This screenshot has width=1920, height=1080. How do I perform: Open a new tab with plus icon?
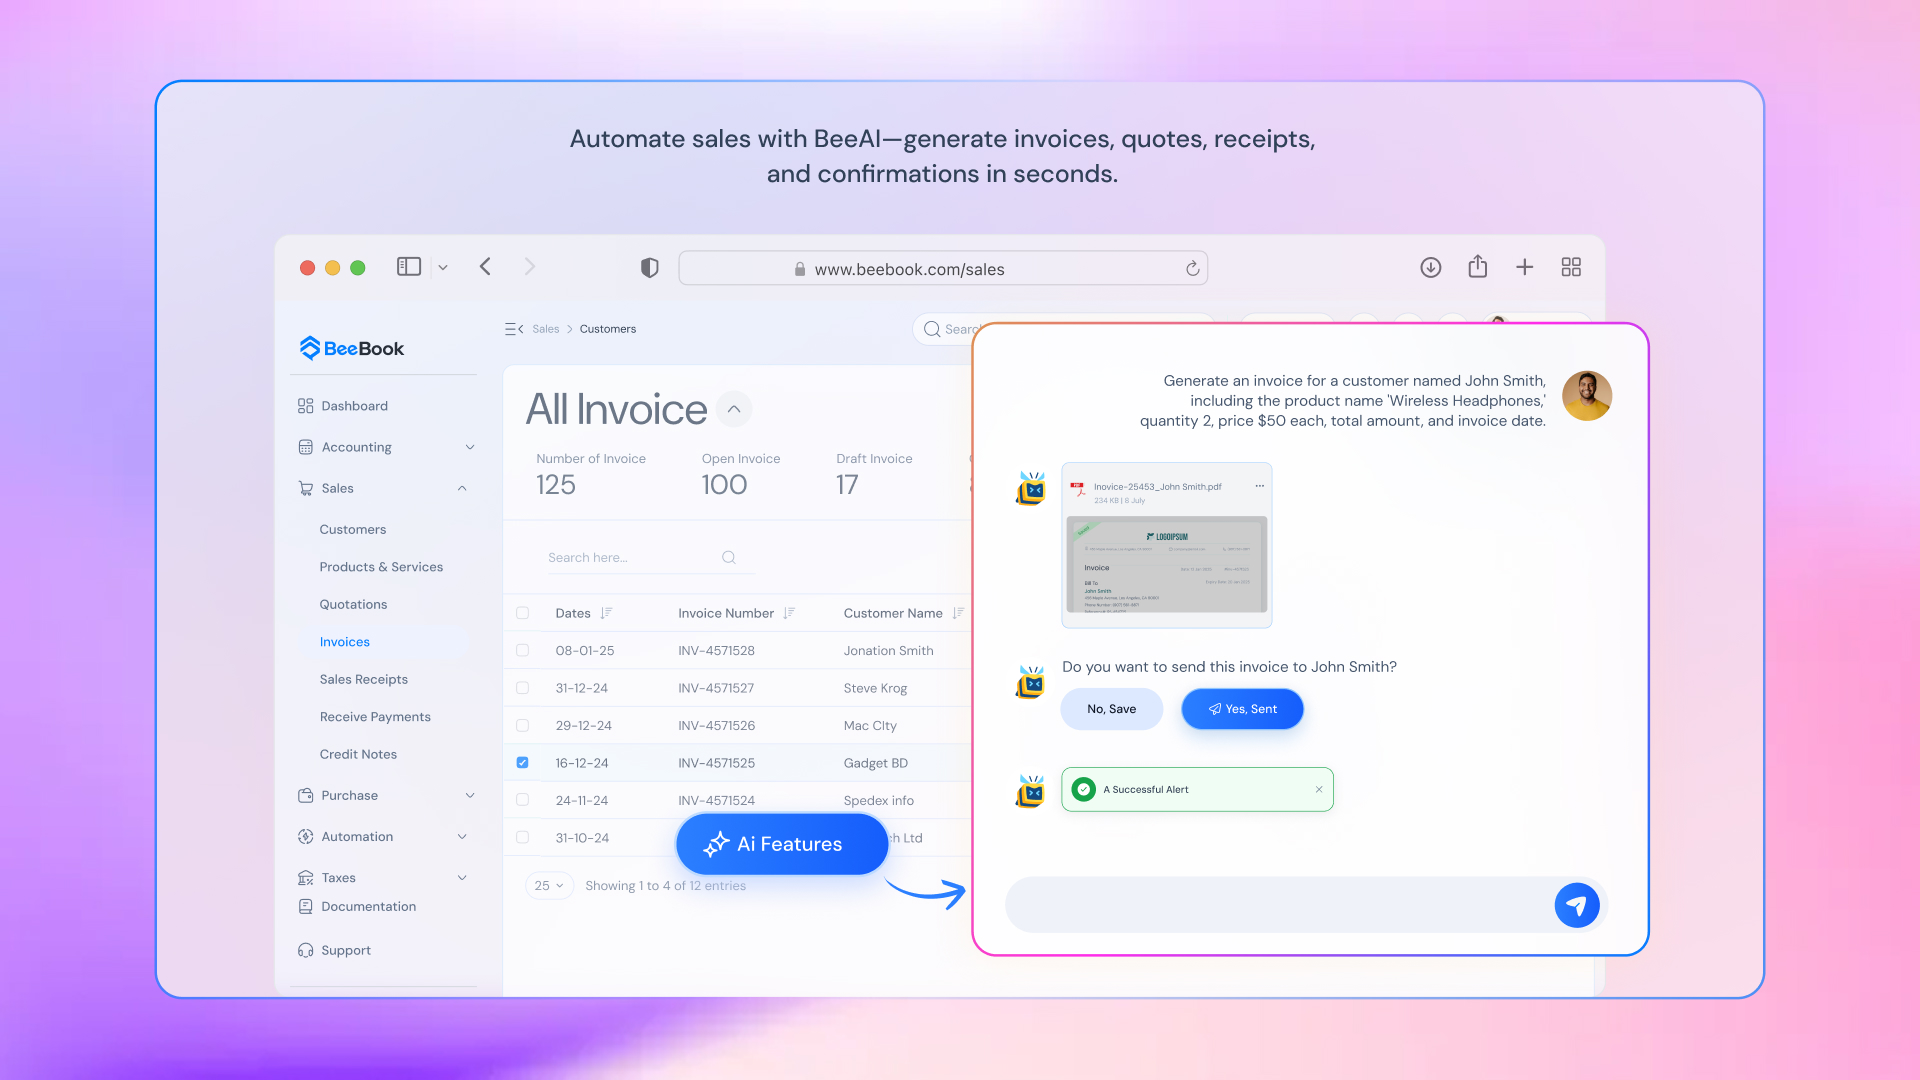tap(1524, 267)
